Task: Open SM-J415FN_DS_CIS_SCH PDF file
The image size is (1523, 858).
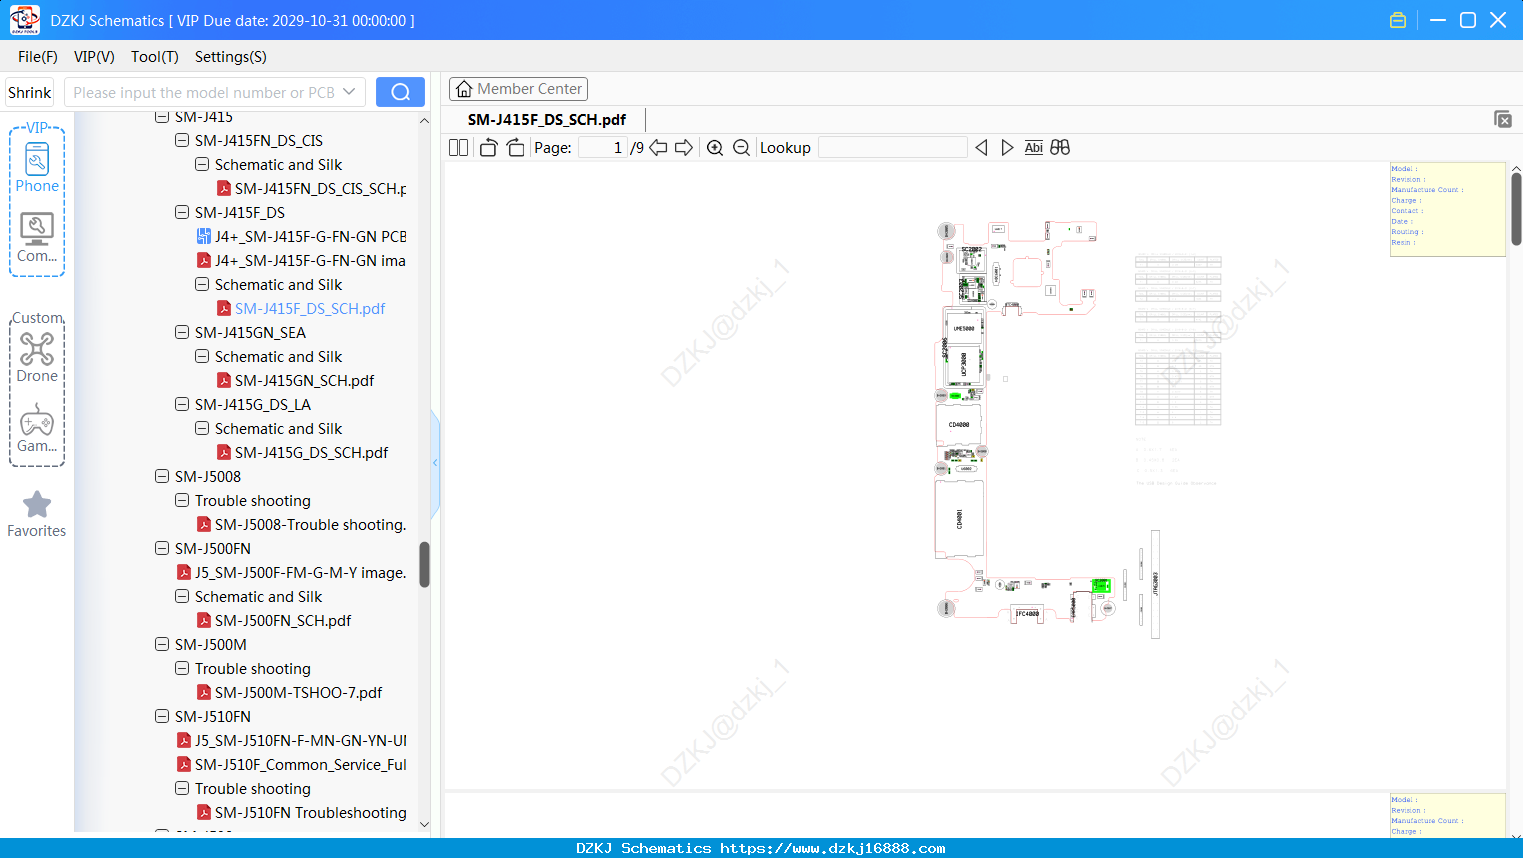Action: (311, 189)
